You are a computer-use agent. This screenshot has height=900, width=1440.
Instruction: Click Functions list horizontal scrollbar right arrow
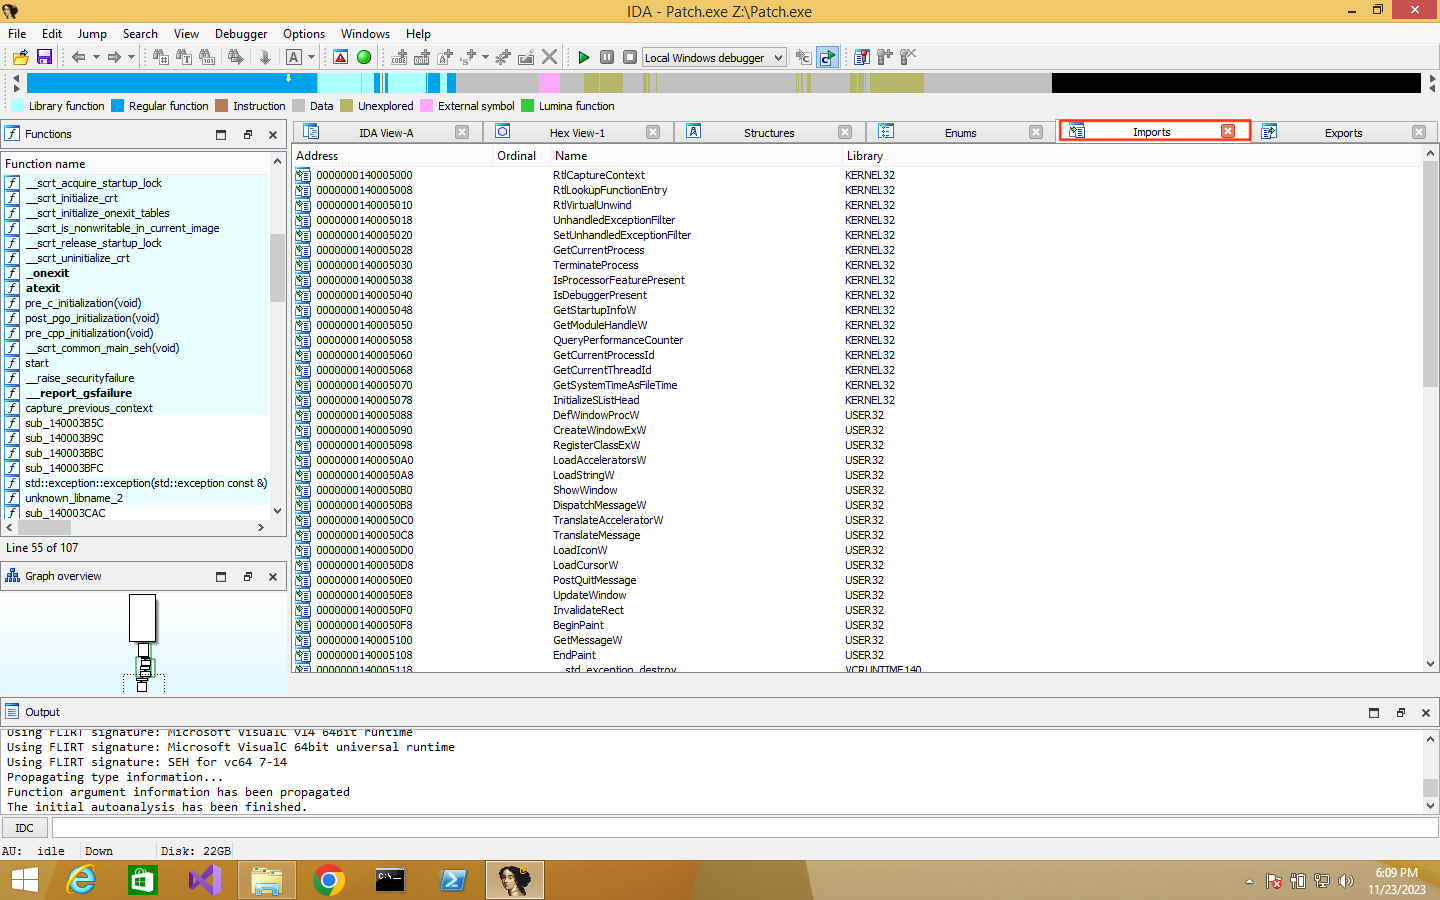tap(261, 527)
